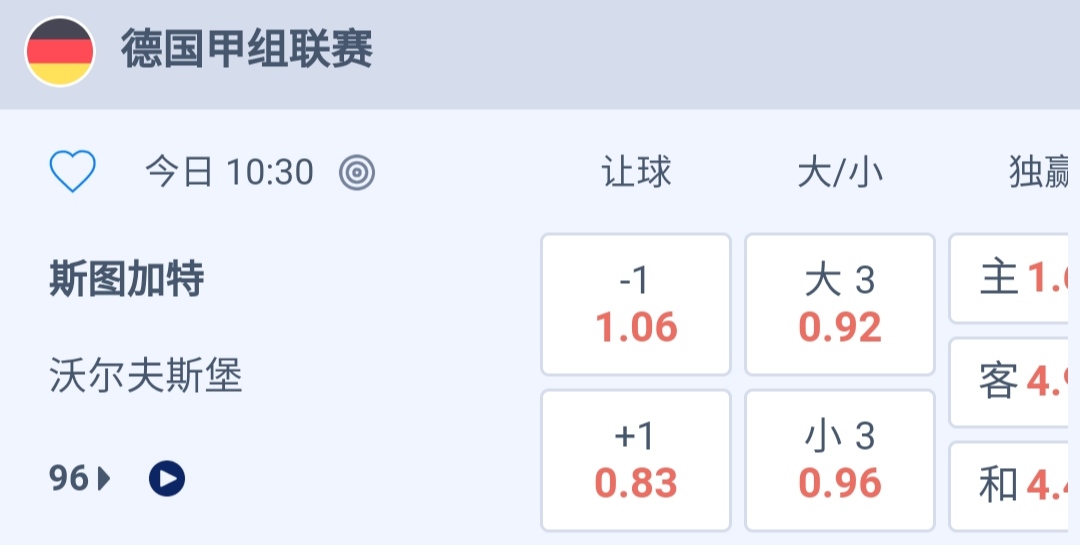Choose the 和 draw odds
Screen dimensions: 1080x545
click(1012, 486)
